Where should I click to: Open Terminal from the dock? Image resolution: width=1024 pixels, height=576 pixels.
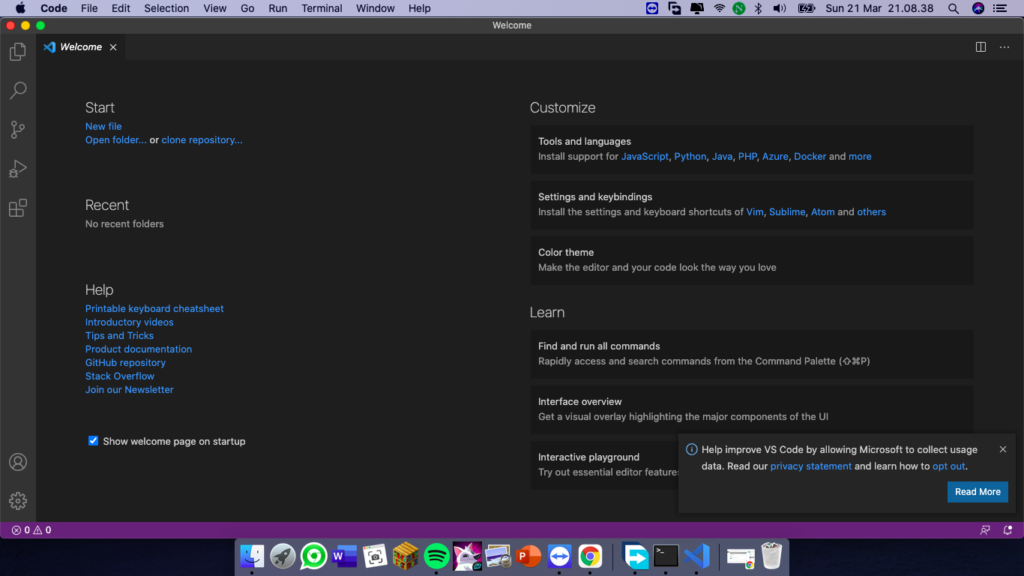[x=665, y=556]
